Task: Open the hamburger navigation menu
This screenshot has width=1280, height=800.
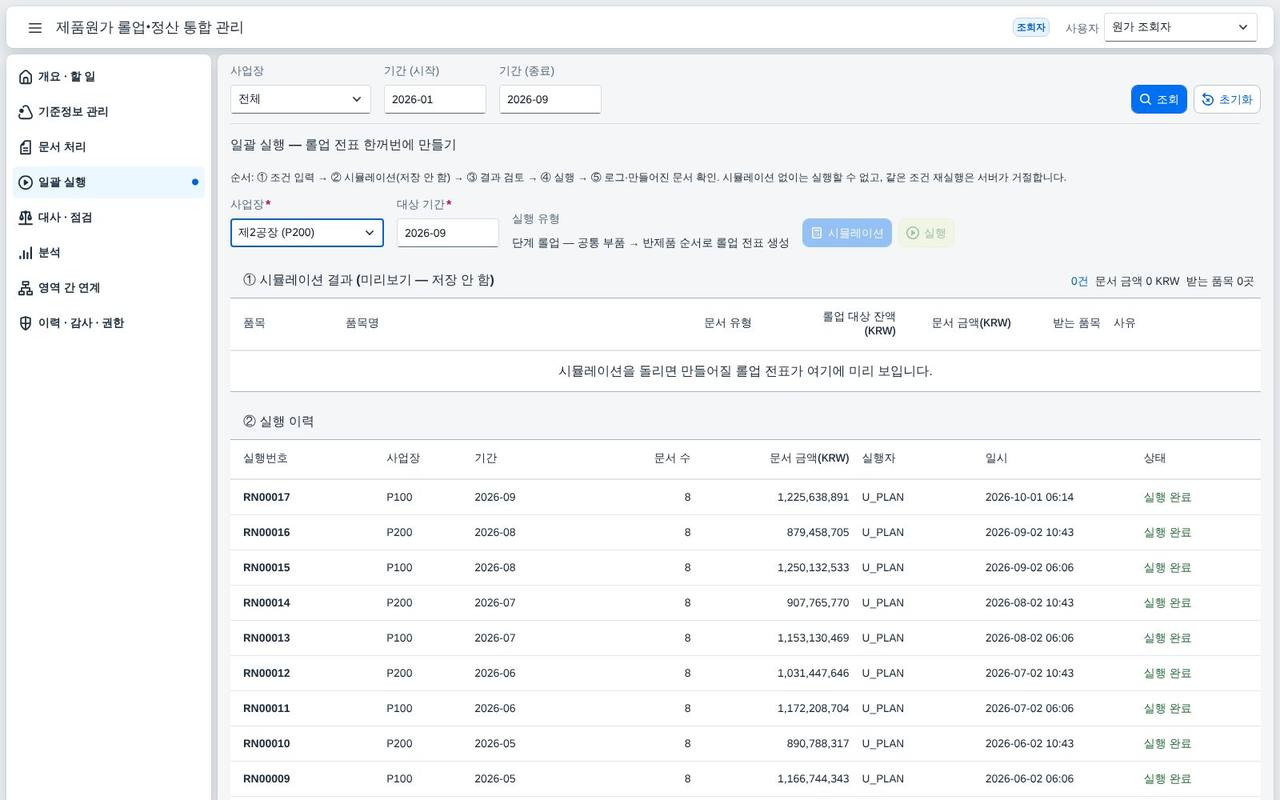Action: (x=35, y=28)
